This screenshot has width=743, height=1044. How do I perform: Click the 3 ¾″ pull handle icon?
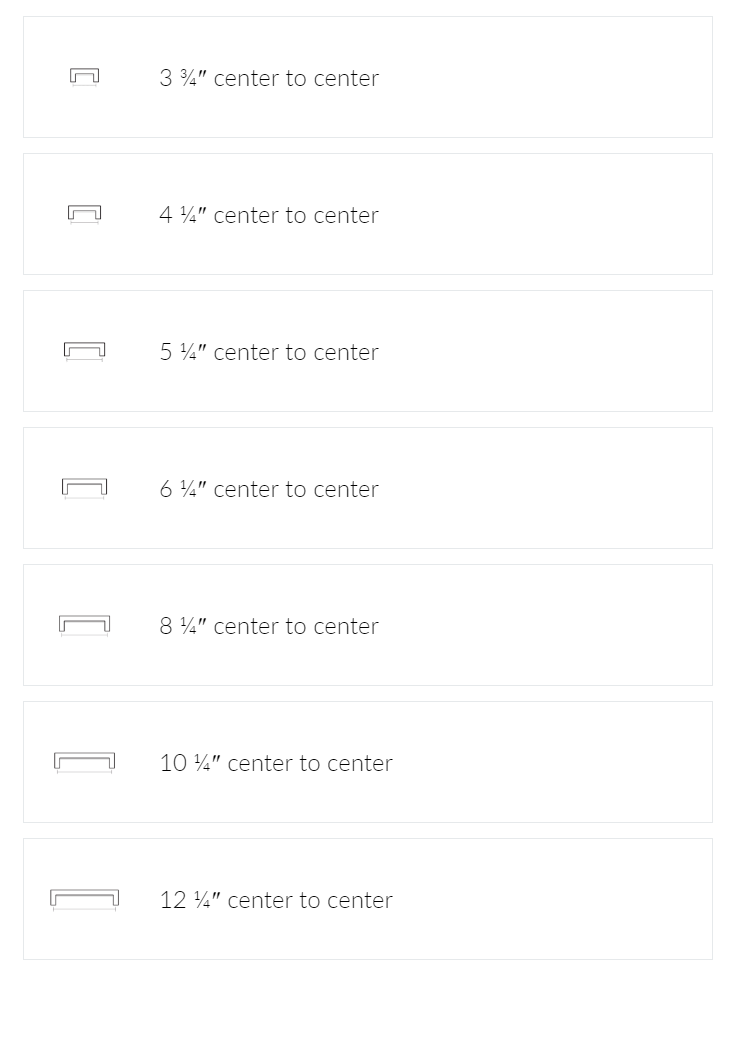85,77
